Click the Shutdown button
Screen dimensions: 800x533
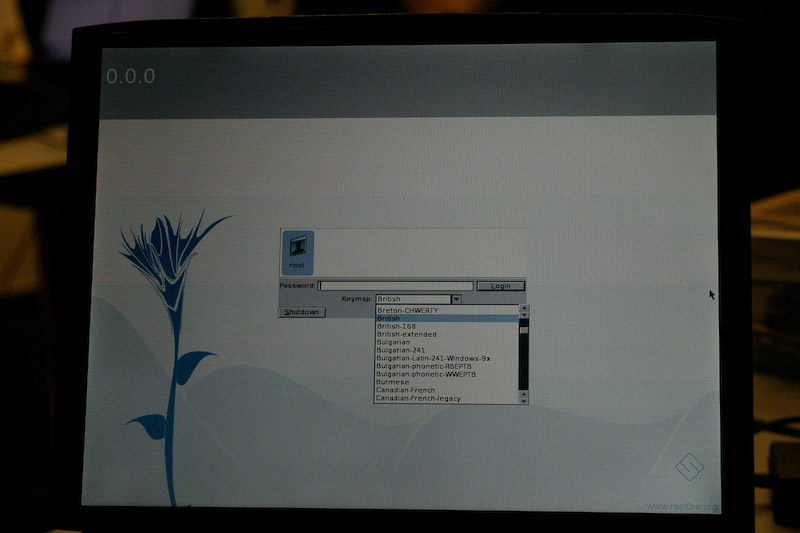click(x=301, y=312)
